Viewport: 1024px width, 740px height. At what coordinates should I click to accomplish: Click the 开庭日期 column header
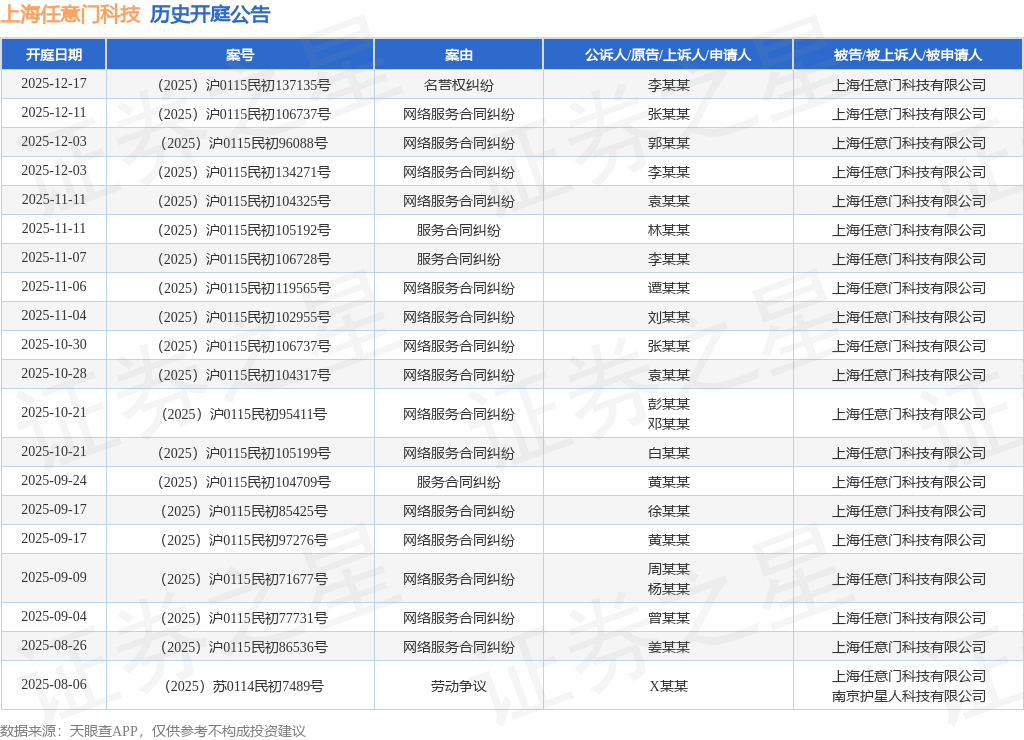tap(54, 55)
